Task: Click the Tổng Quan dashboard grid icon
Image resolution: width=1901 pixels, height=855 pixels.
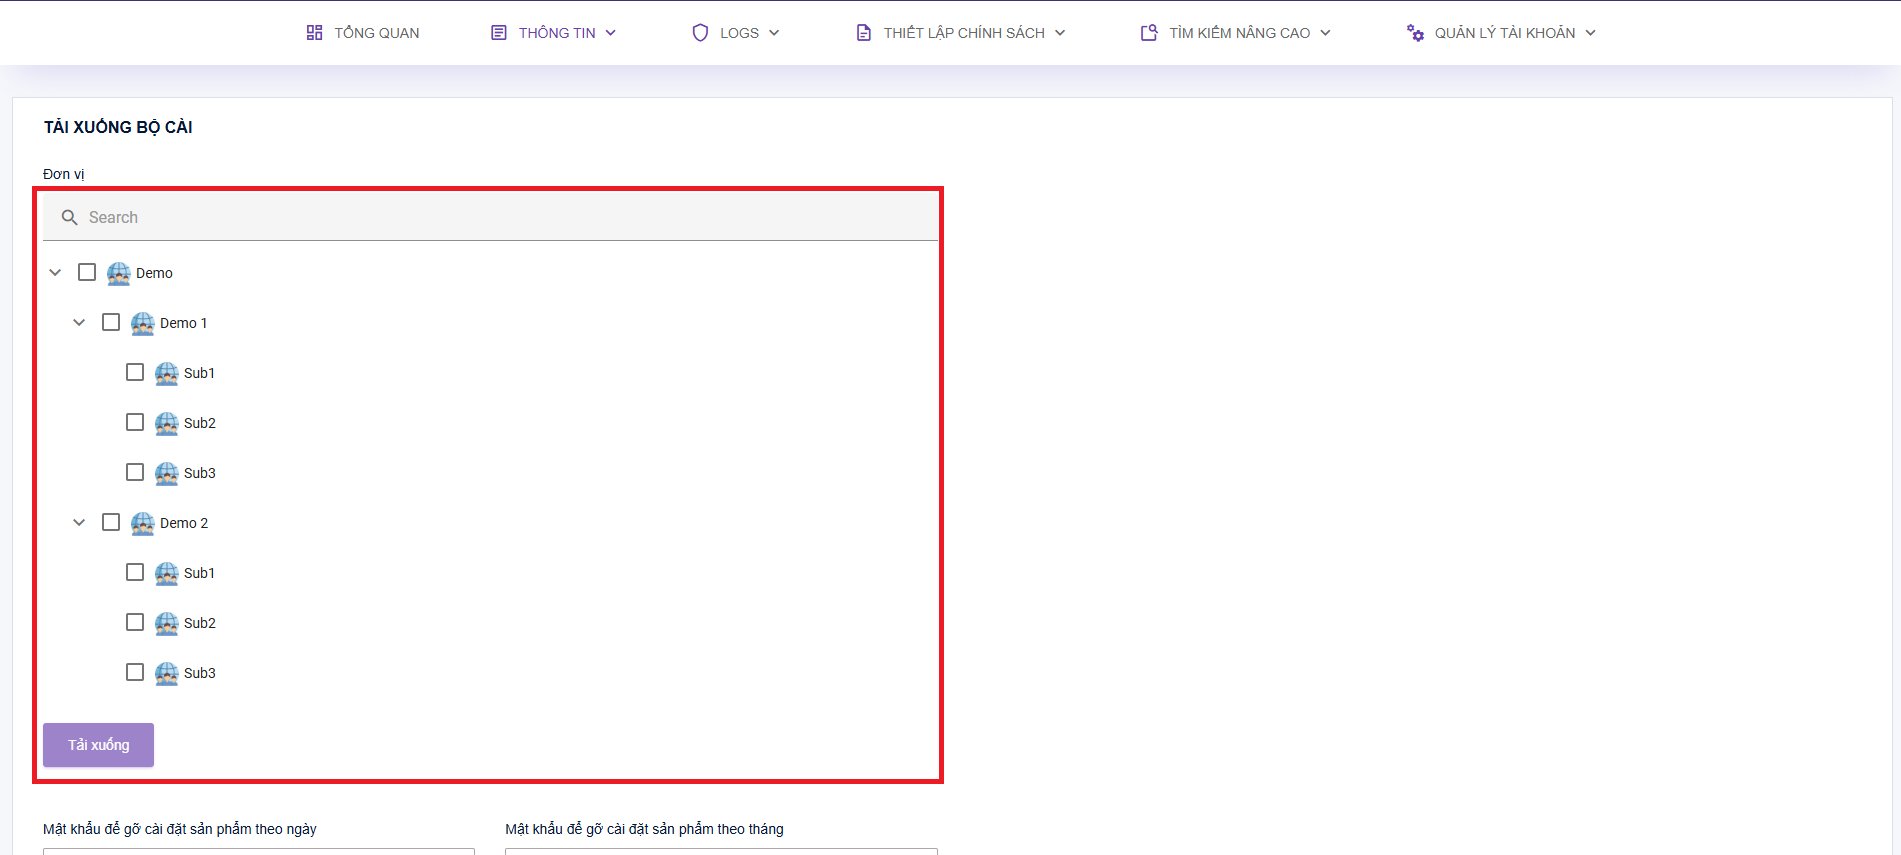Action: (314, 33)
